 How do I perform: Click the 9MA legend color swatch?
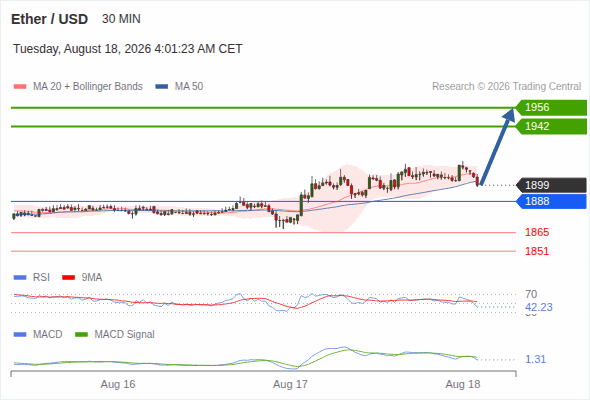click(x=68, y=278)
